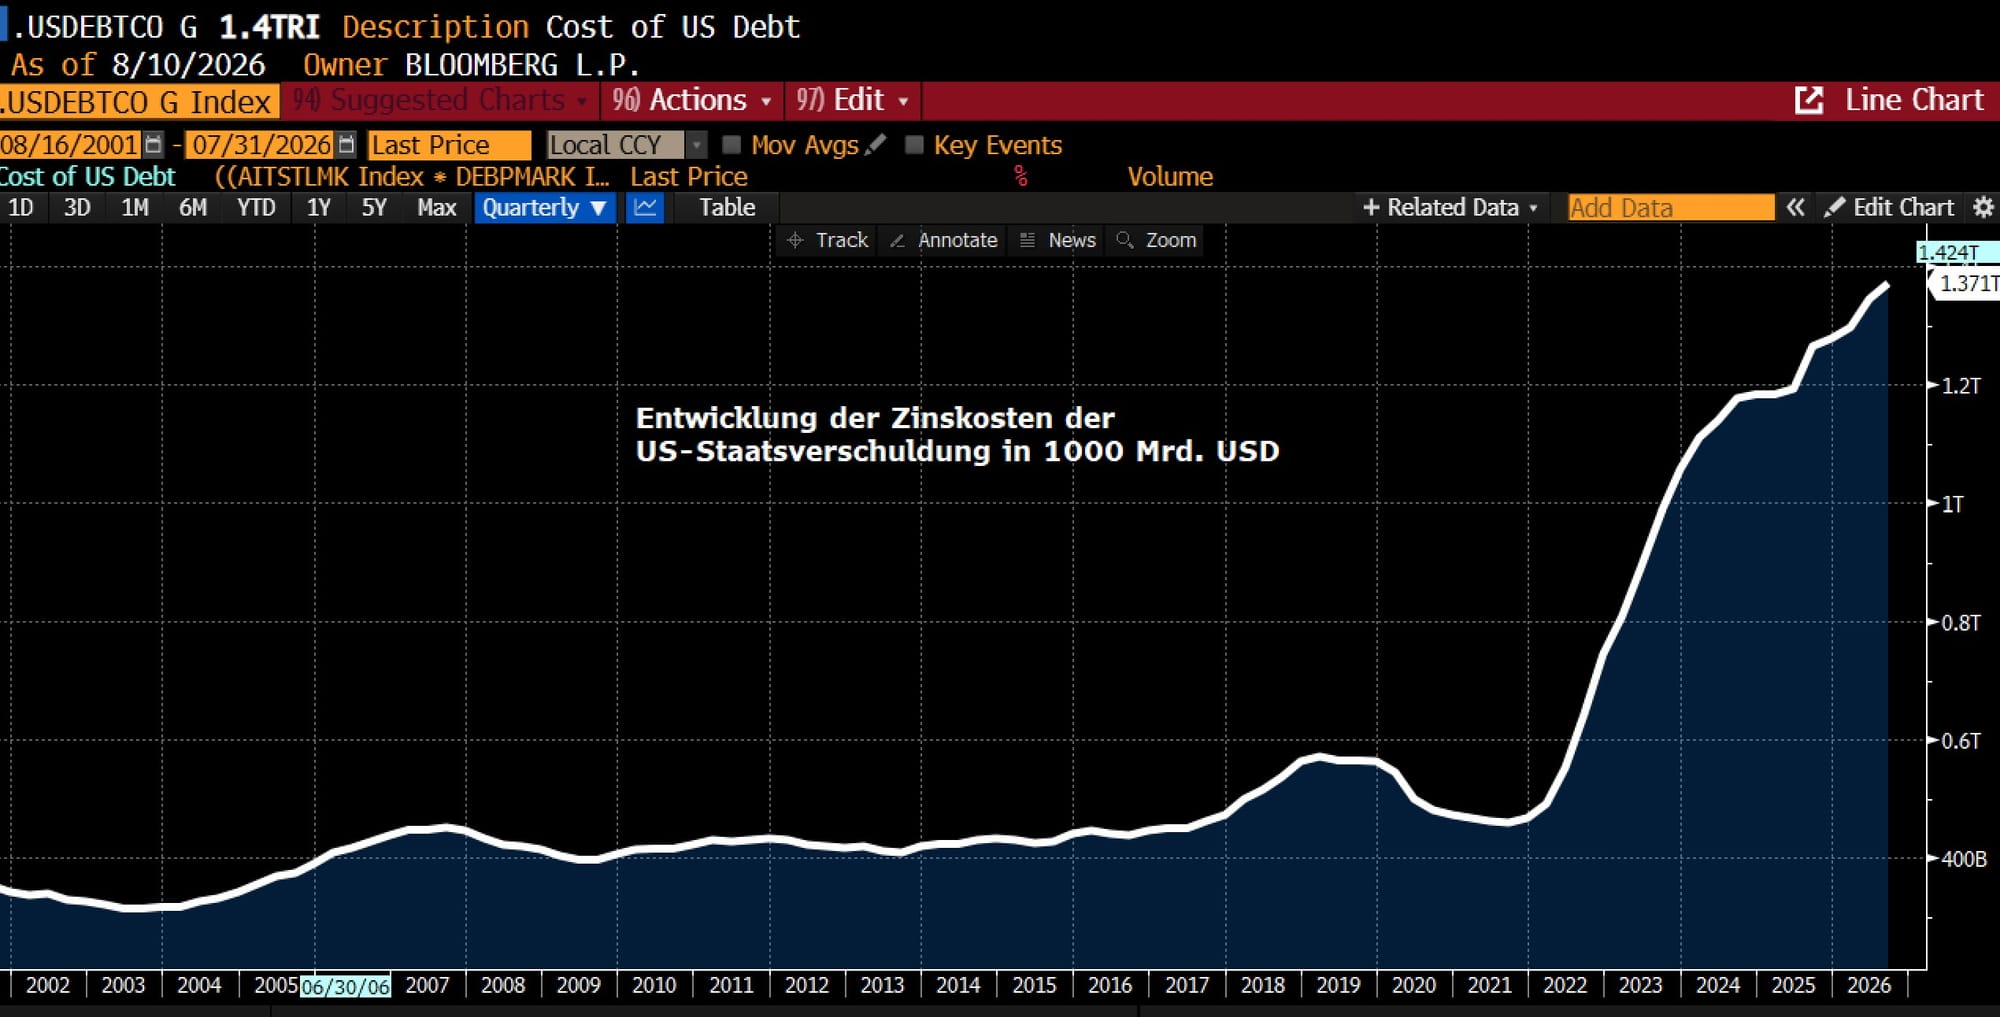Select the 1D time range
This screenshot has width=2000, height=1017.
click(21, 207)
